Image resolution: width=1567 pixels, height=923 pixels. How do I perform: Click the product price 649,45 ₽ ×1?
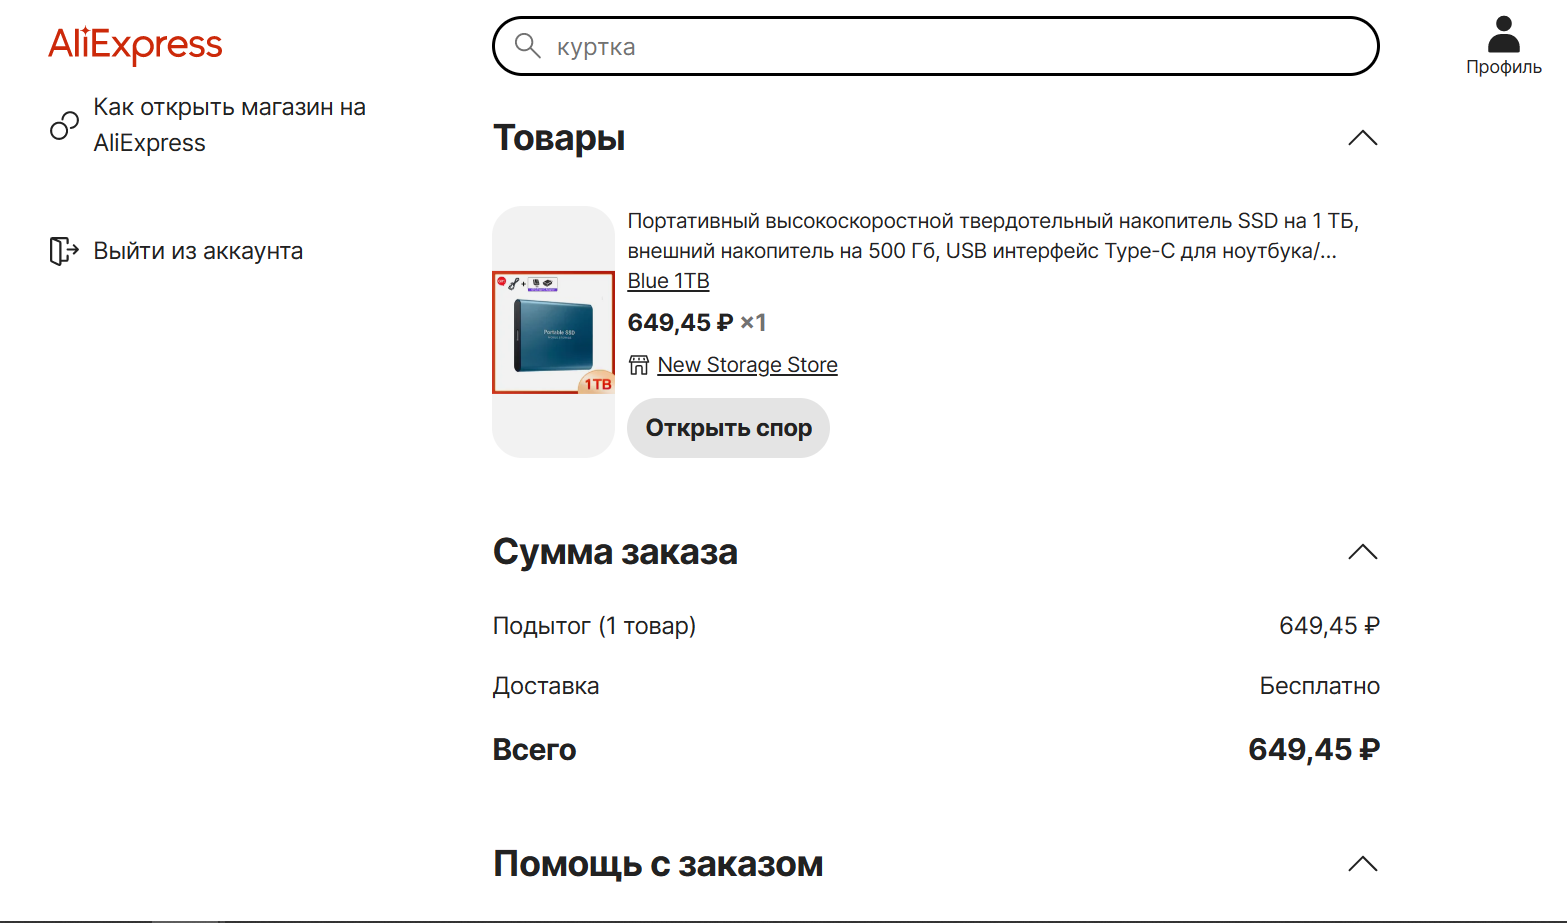coord(697,323)
